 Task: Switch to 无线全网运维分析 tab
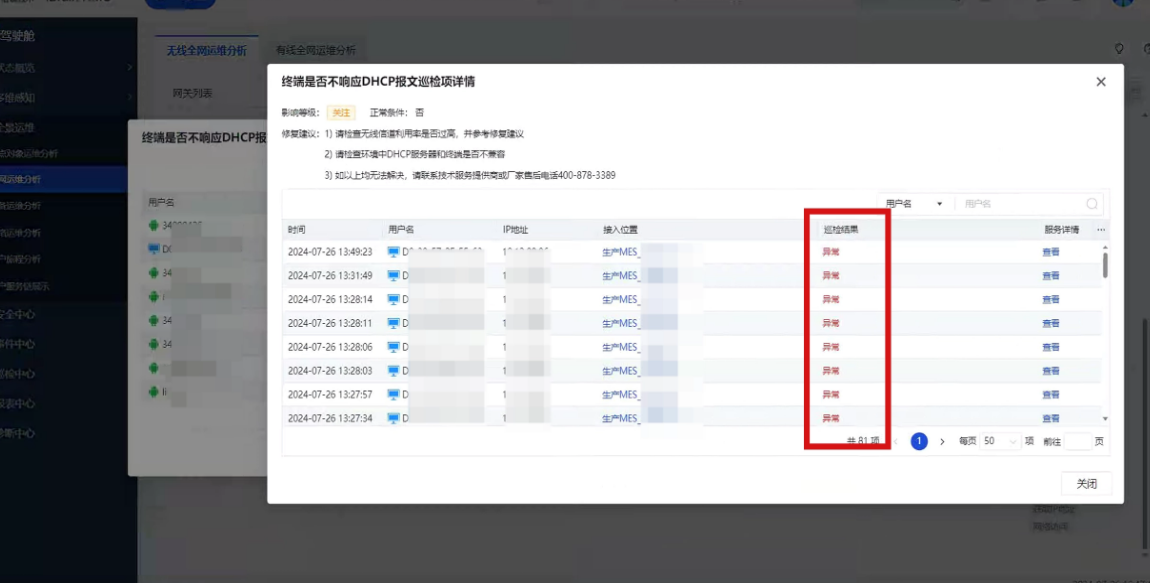coord(206,50)
